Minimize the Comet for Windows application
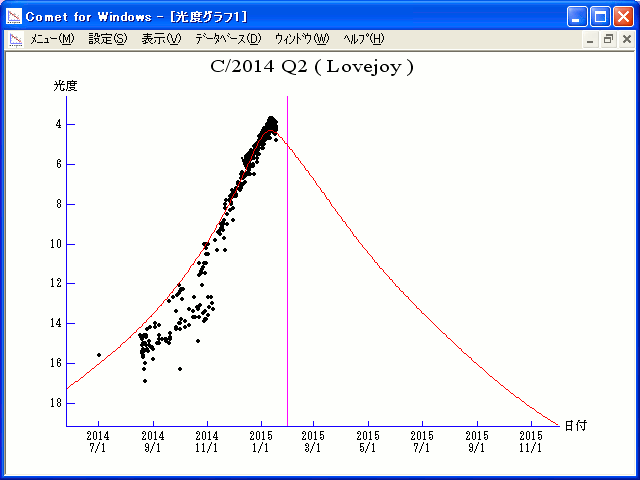This screenshot has height=480, width=640. point(577,17)
